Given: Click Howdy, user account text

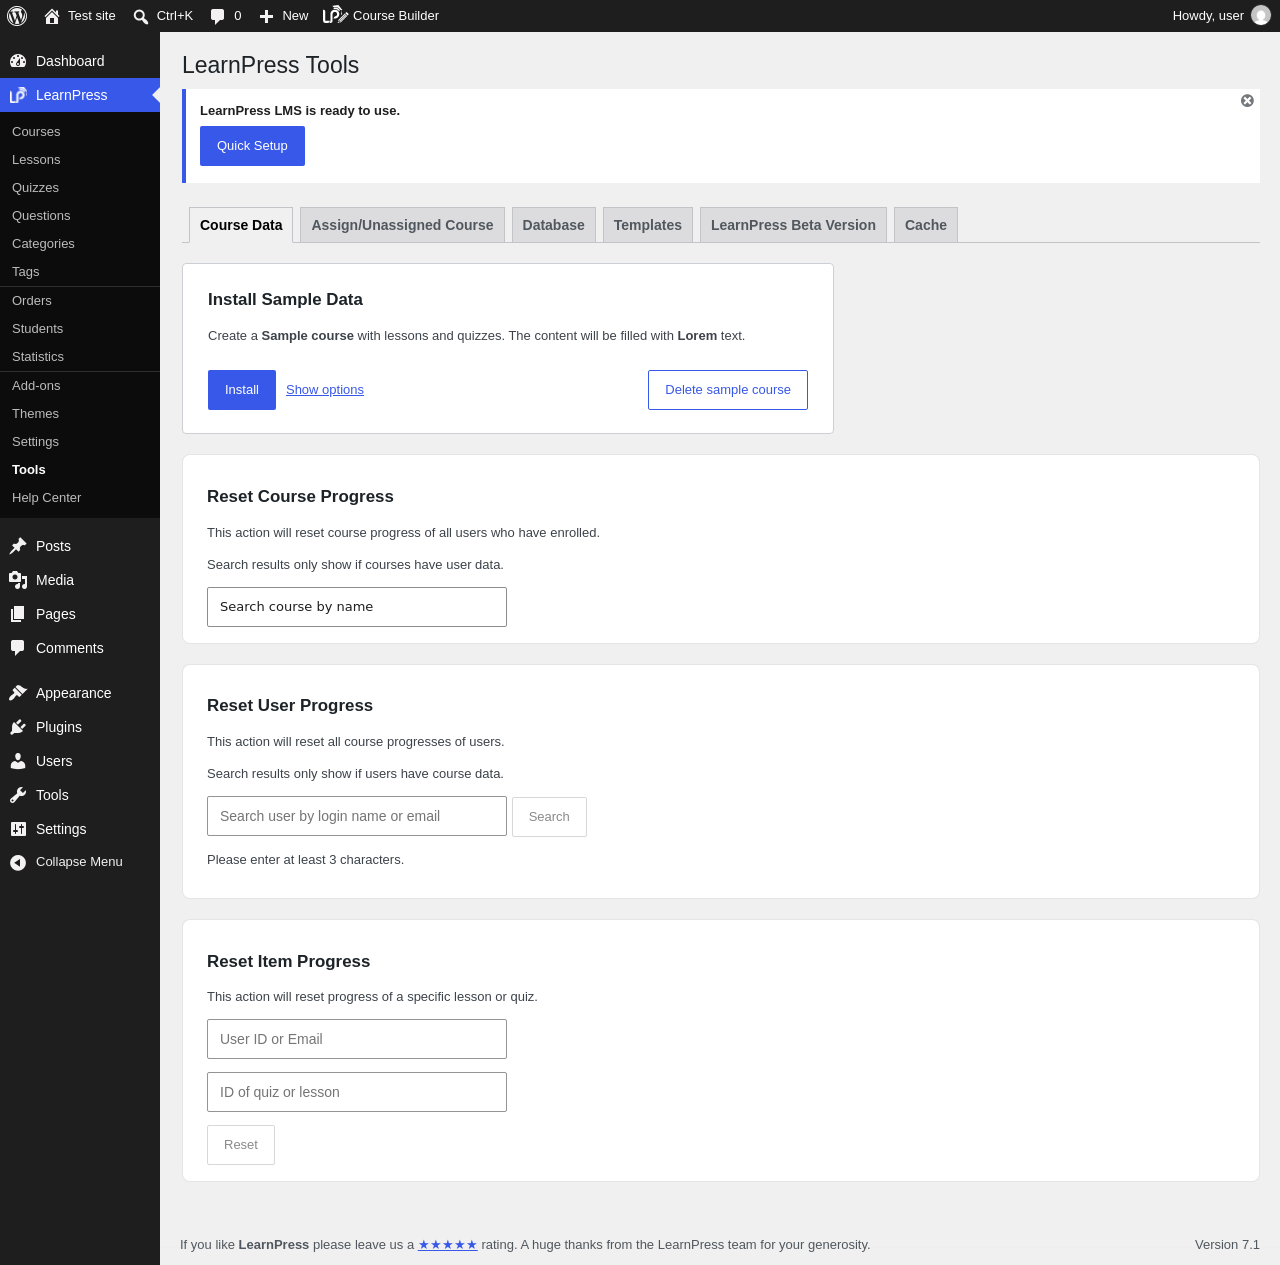Looking at the screenshot, I should (x=1208, y=16).
